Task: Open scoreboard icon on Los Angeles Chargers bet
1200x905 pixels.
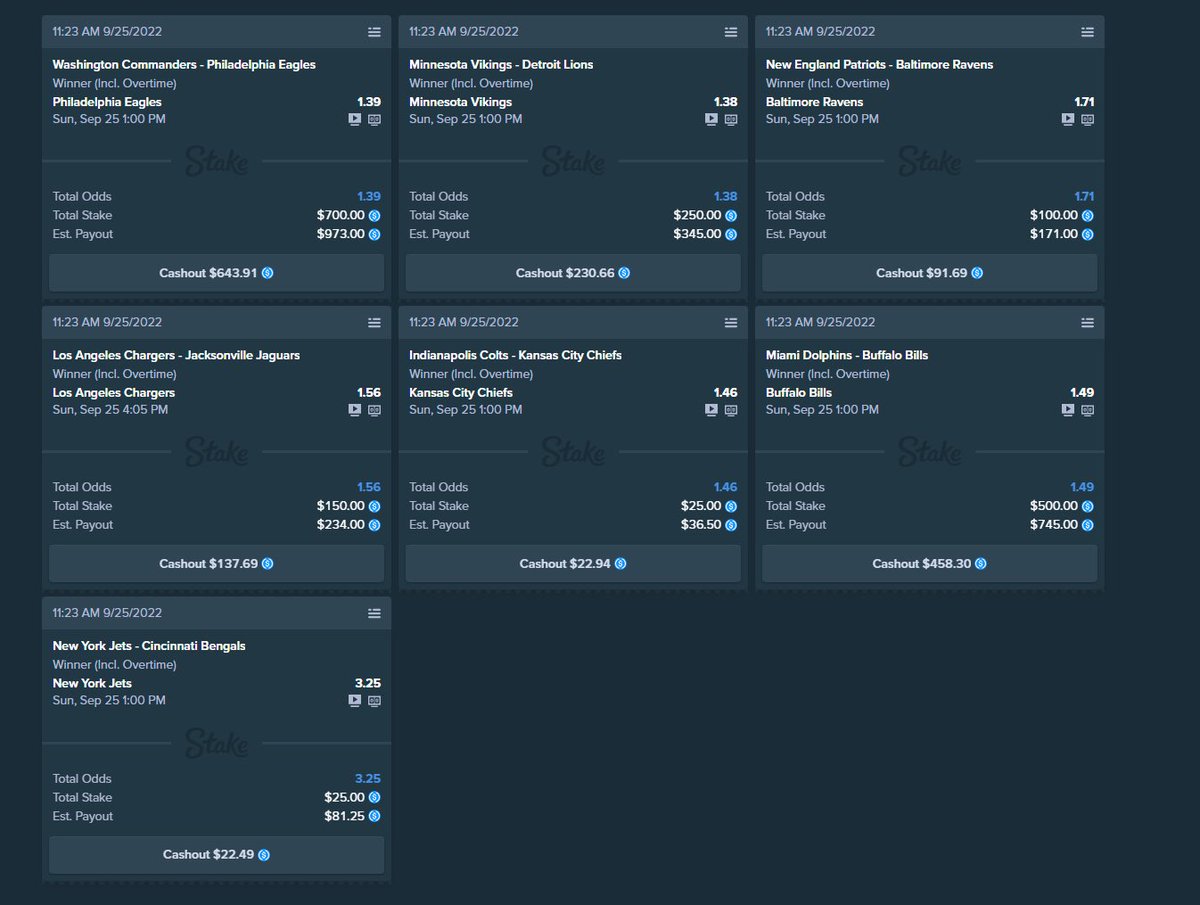Action: tap(374, 410)
